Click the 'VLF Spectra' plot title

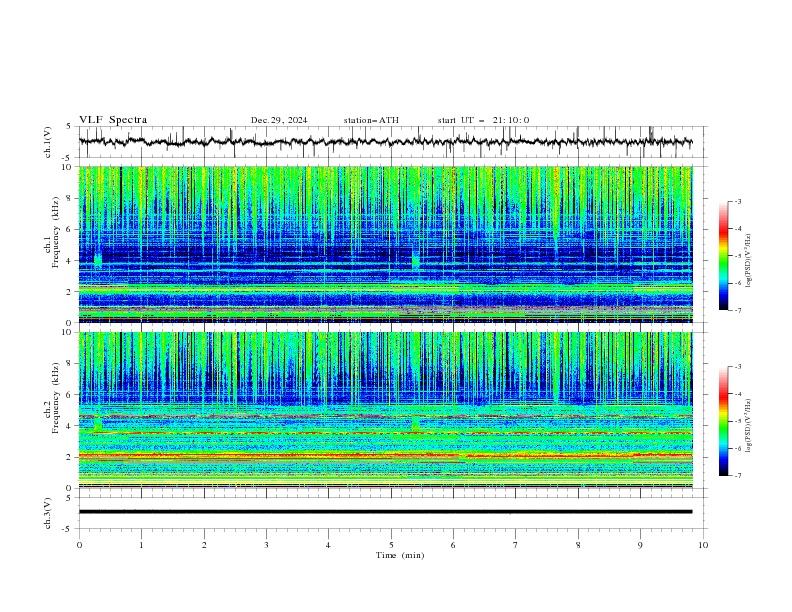(x=113, y=120)
